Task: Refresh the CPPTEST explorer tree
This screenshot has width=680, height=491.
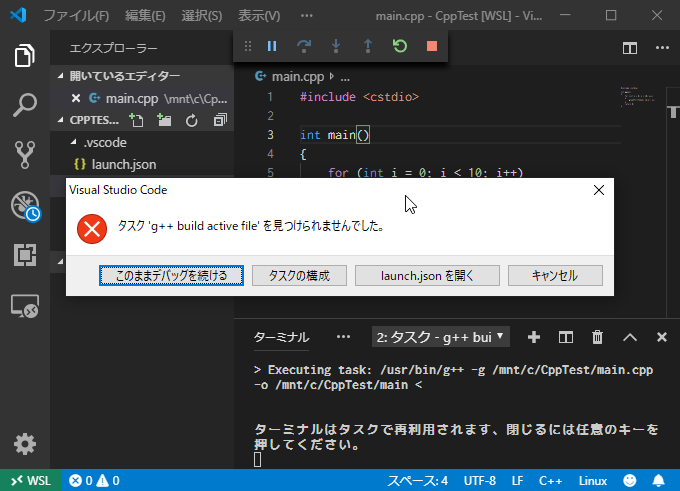Action: 192,120
